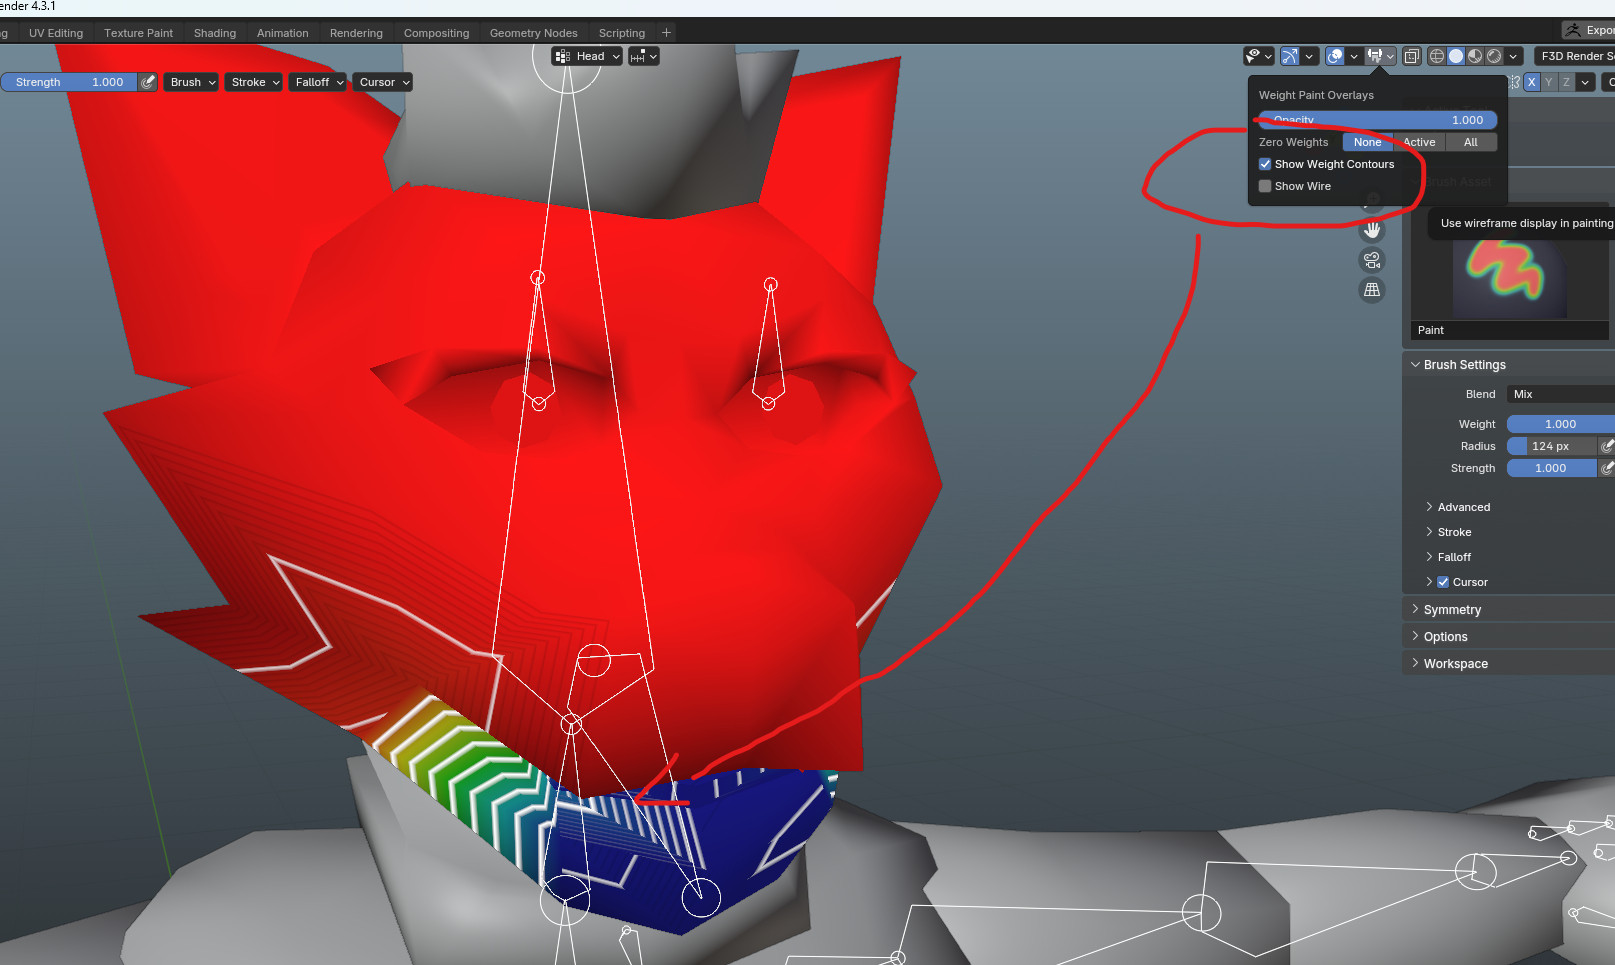
Task: Open the Blend mode Mix dropdown
Action: pyautogui.click(x=1560, y=394)
